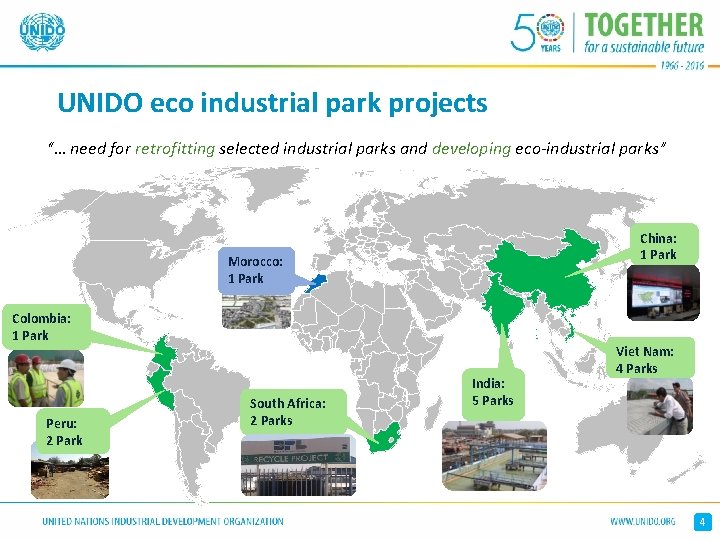
Task: Select the Morocco: 1 Park callout
Action: (x=256, y=270)
